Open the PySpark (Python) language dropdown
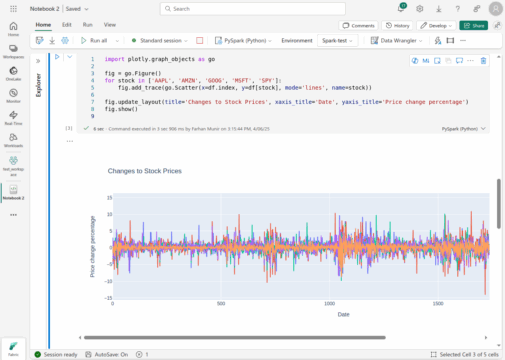Viewport: 505px width, 360px height. 243,41
